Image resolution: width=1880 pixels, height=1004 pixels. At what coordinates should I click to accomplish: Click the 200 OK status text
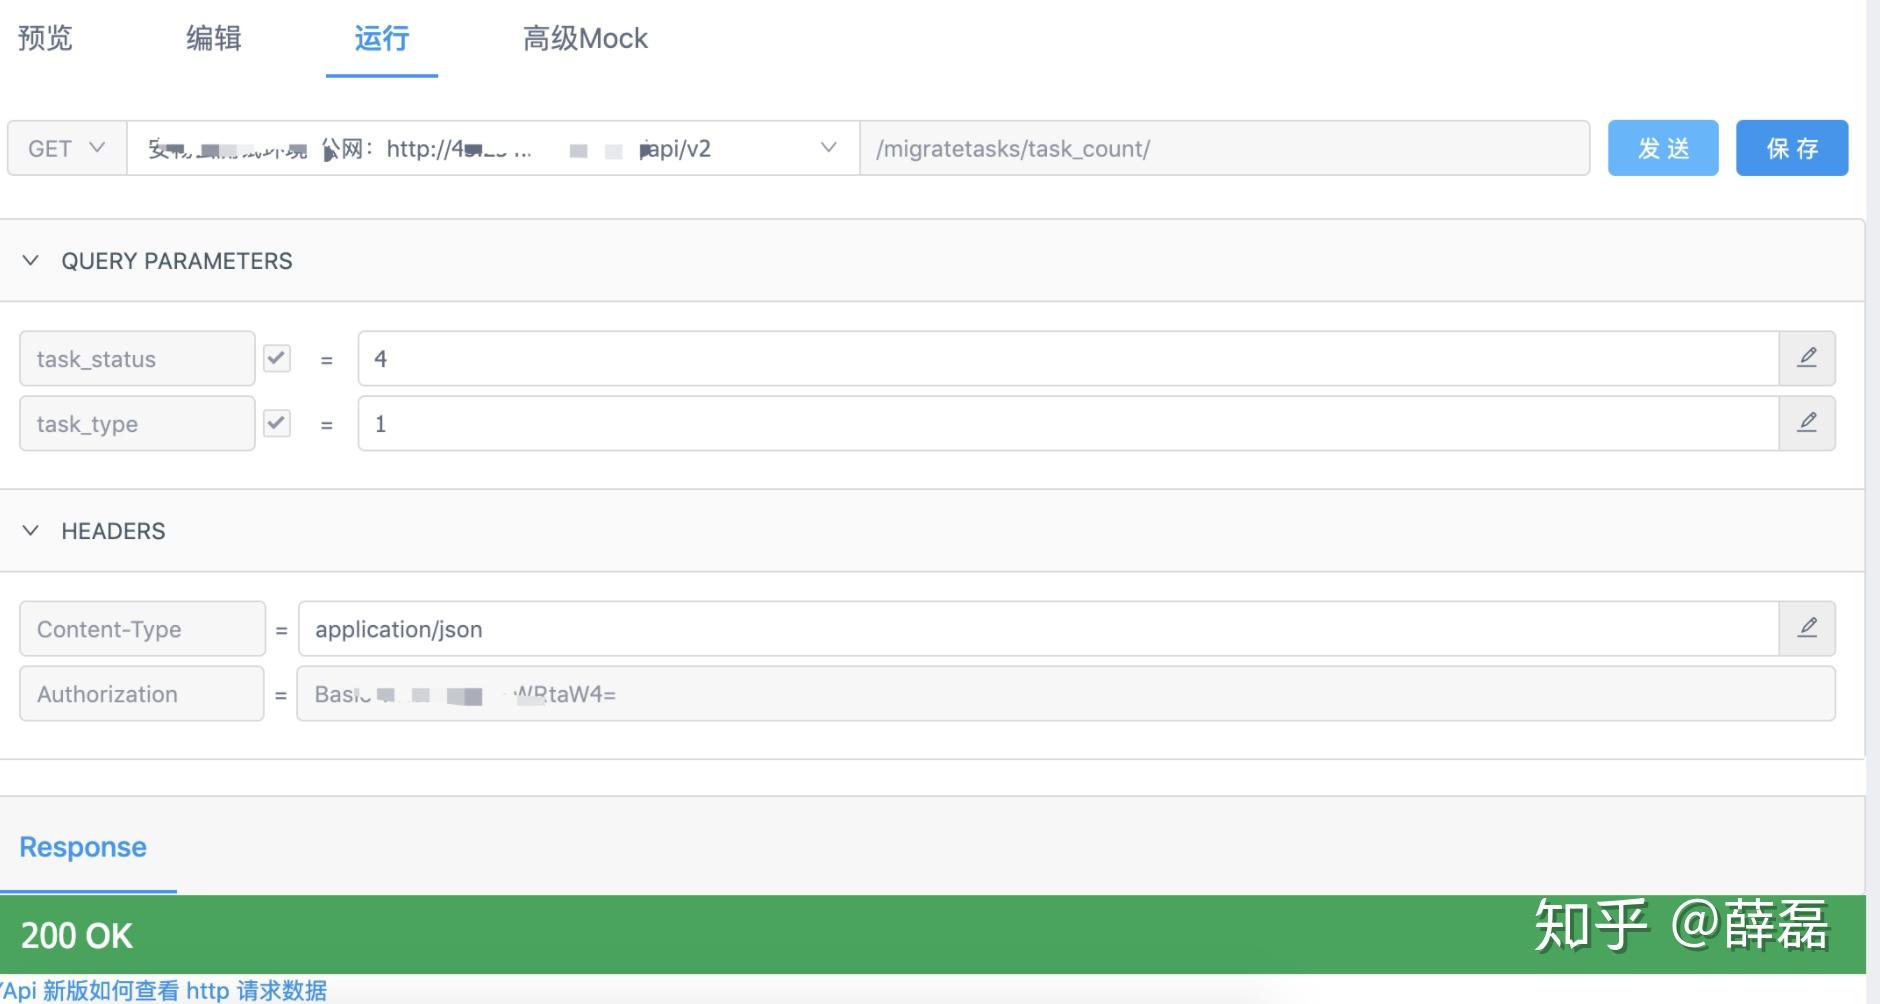tap(77, 936)
